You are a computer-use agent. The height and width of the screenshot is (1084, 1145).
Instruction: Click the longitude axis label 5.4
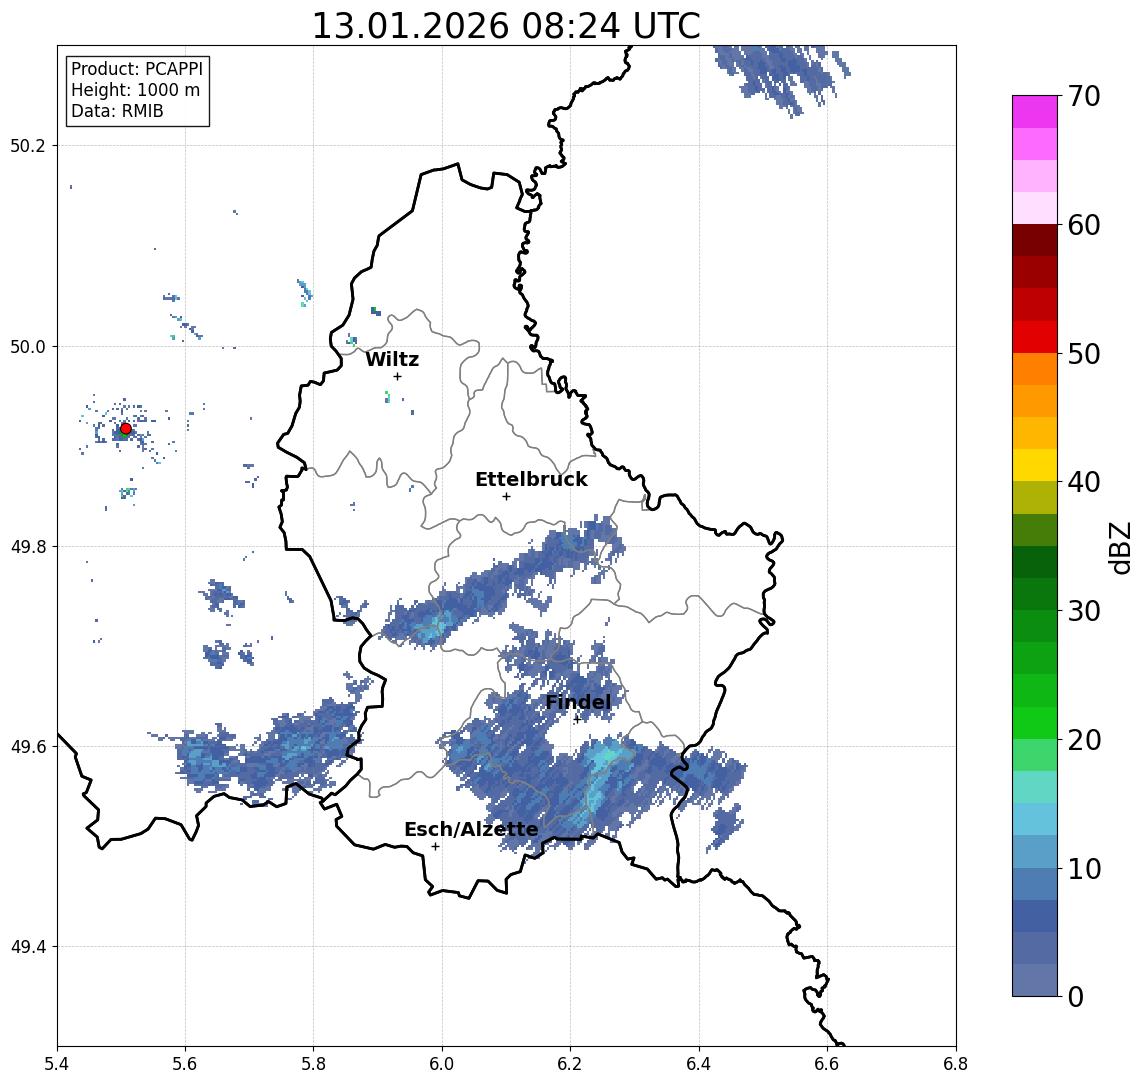pos(57,1064)
